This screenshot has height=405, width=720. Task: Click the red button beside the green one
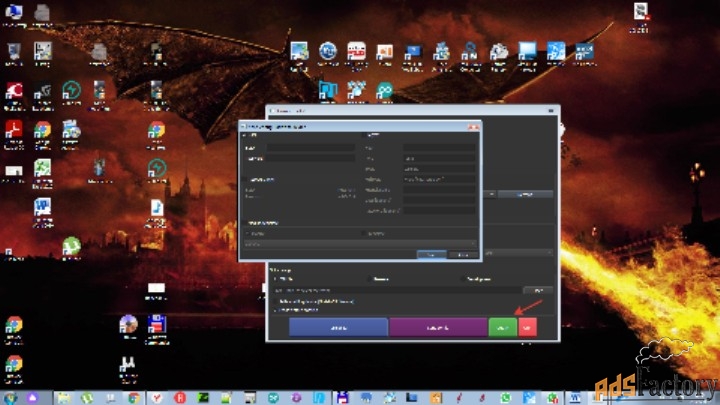click(x=527, y=327)
